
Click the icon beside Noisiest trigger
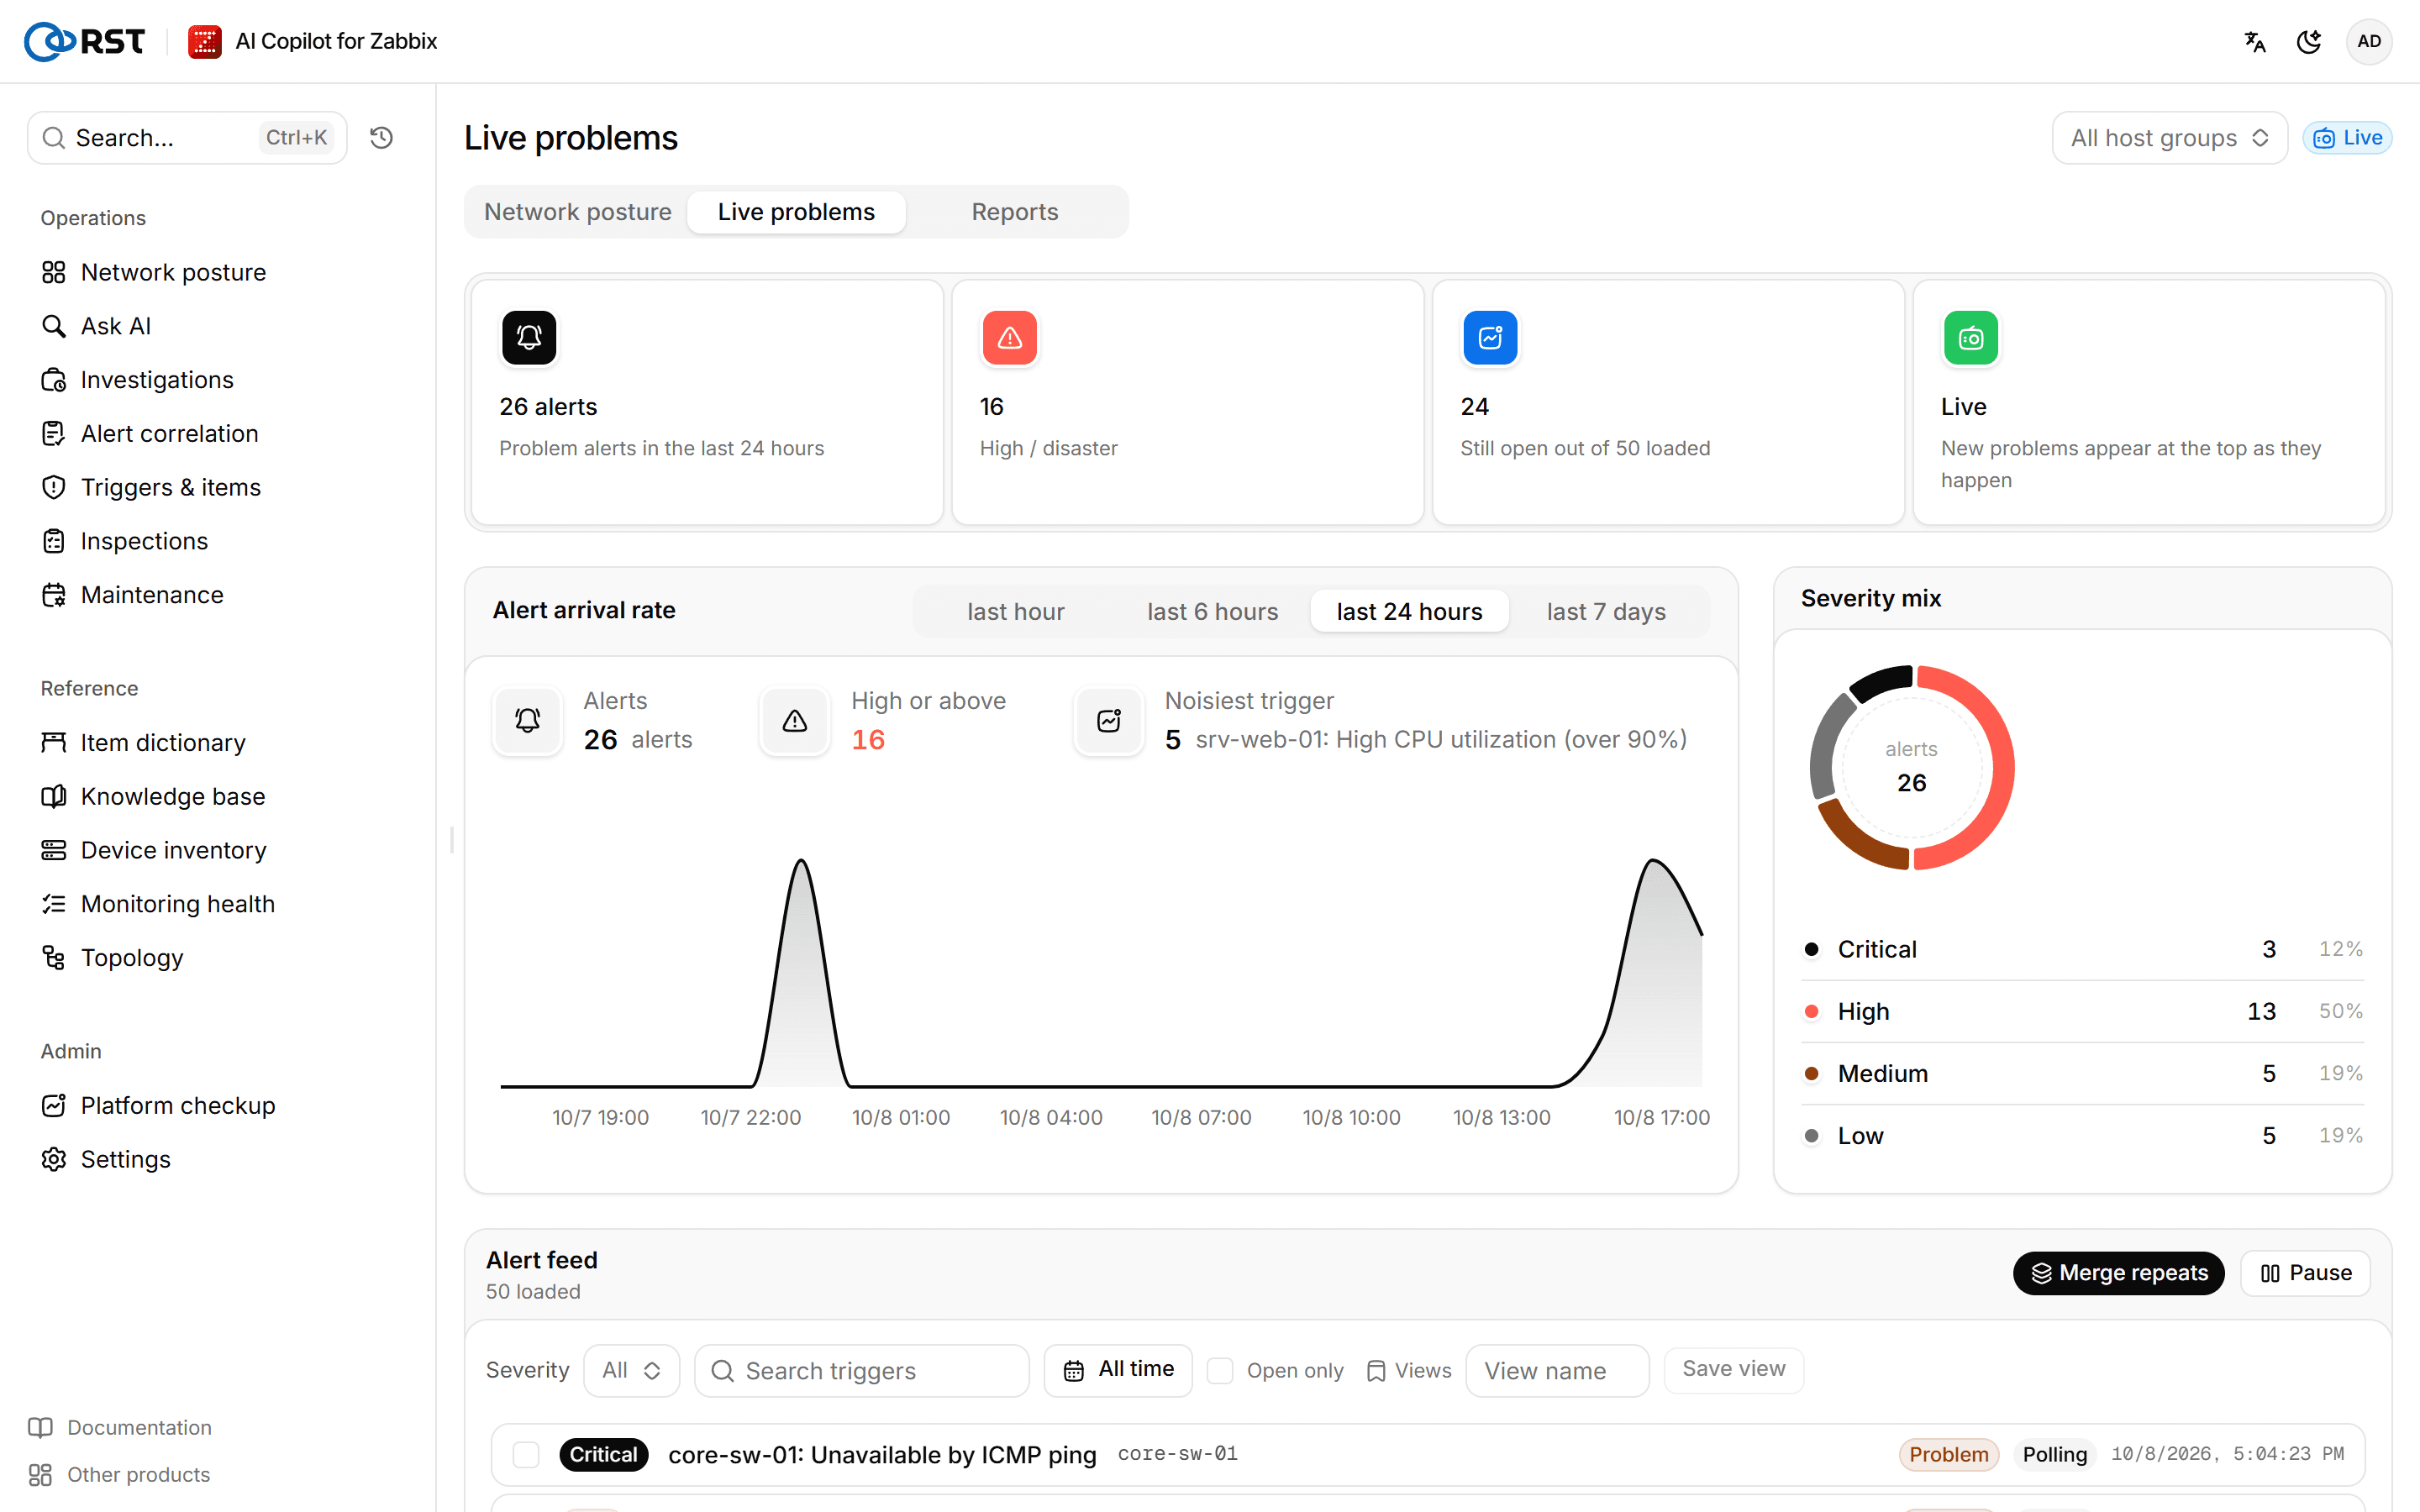tap(1109, 720)
